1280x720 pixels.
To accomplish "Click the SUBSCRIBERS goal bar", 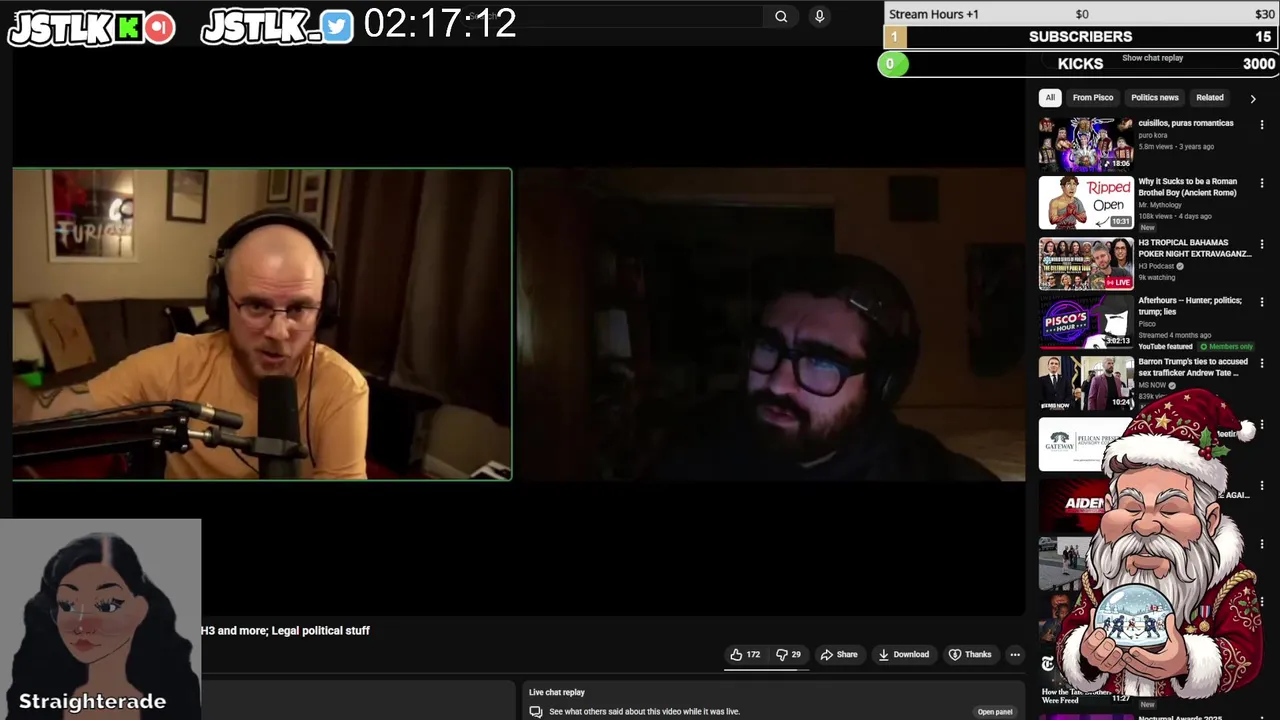I will point(1081,36).
